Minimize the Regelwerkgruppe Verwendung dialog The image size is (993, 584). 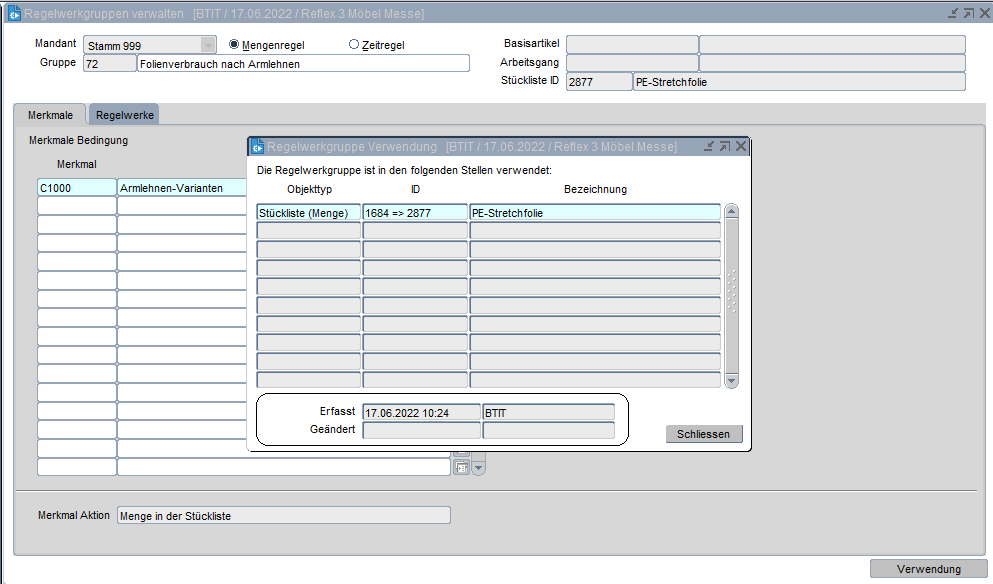point(708,147)
